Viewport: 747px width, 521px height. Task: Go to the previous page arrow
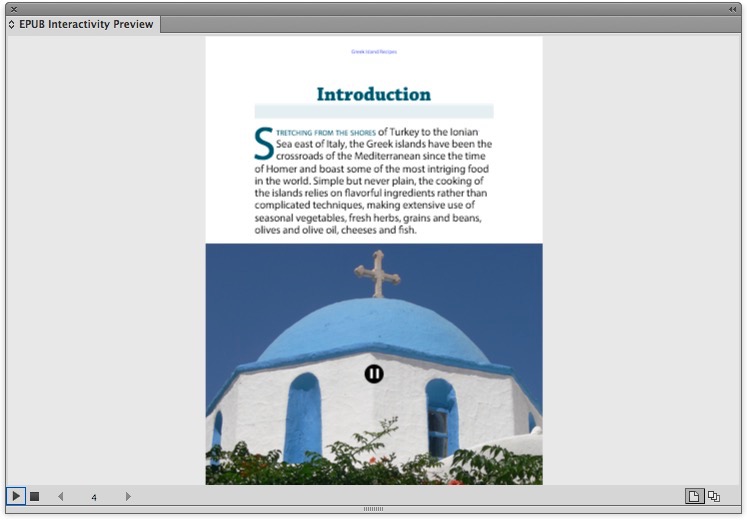(60, 496)
